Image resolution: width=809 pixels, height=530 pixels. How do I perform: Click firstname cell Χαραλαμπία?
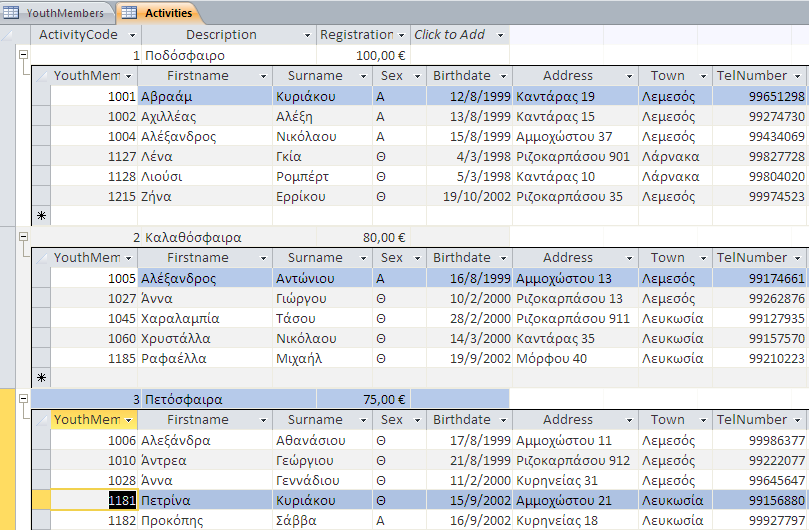[x=205, y=318]
